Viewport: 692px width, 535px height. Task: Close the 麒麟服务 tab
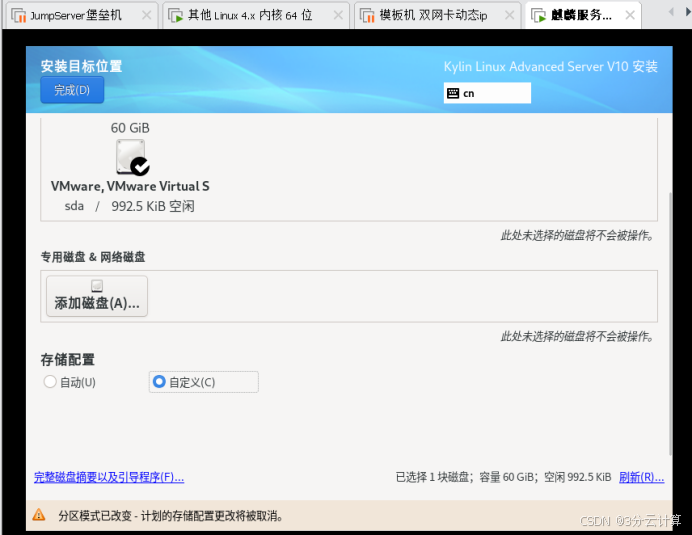630,15
